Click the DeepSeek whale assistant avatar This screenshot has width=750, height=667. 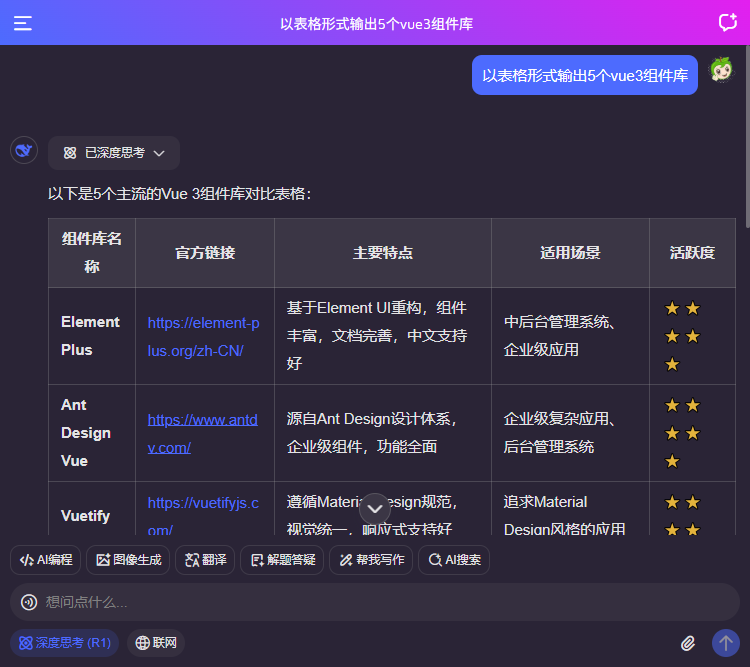click(24, 150)
